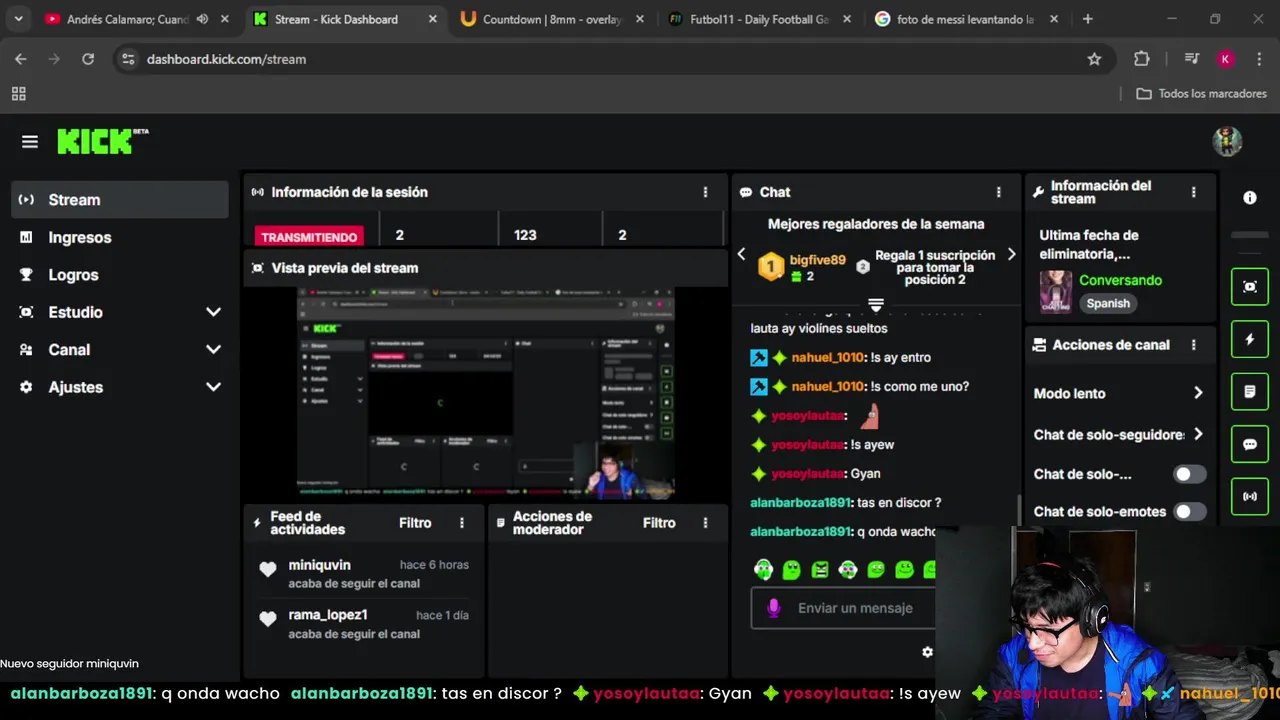Open Información de la sesión options menu
The image size is (1280, 720).
pyautogui.click(x=705, y=192)
